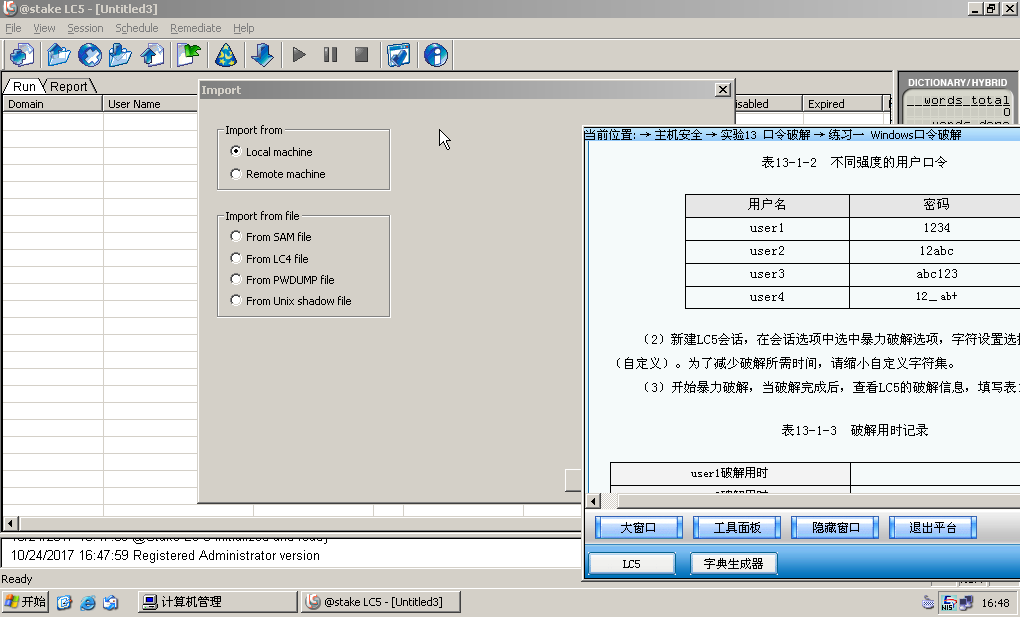Begin audit with the play button

tap(299, 55)
